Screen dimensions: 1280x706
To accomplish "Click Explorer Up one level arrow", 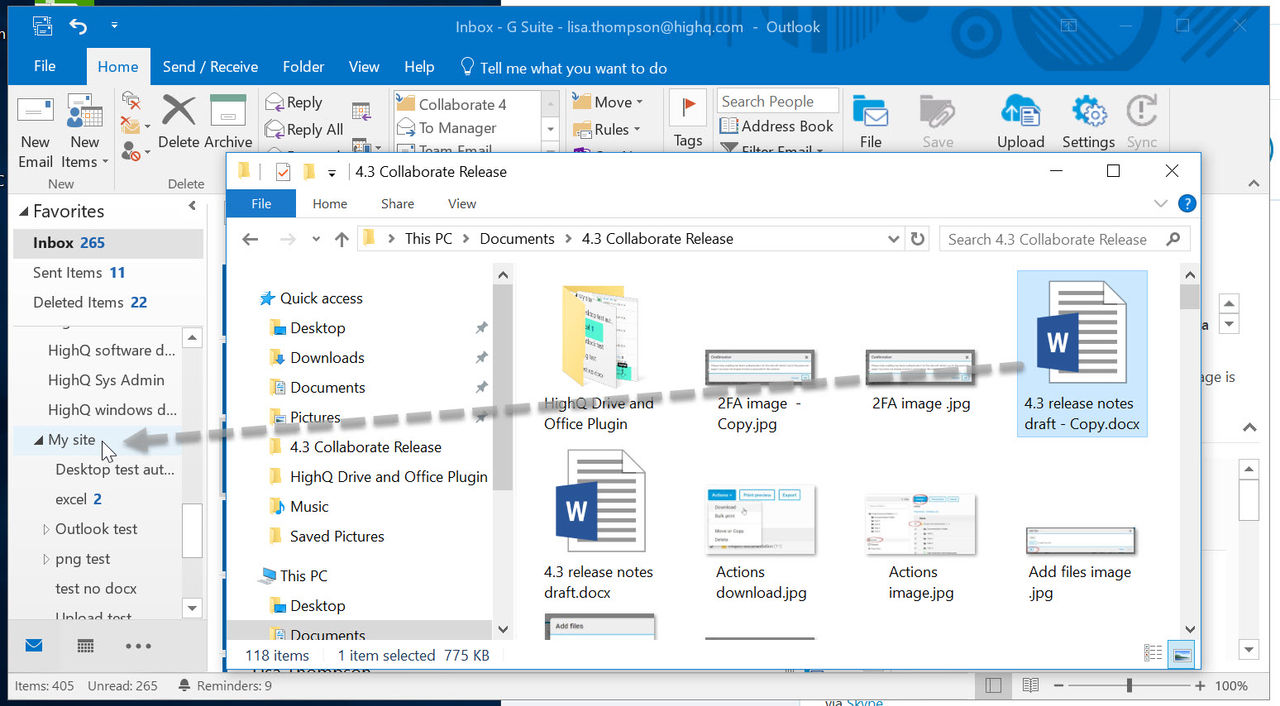I will (342, 239).
